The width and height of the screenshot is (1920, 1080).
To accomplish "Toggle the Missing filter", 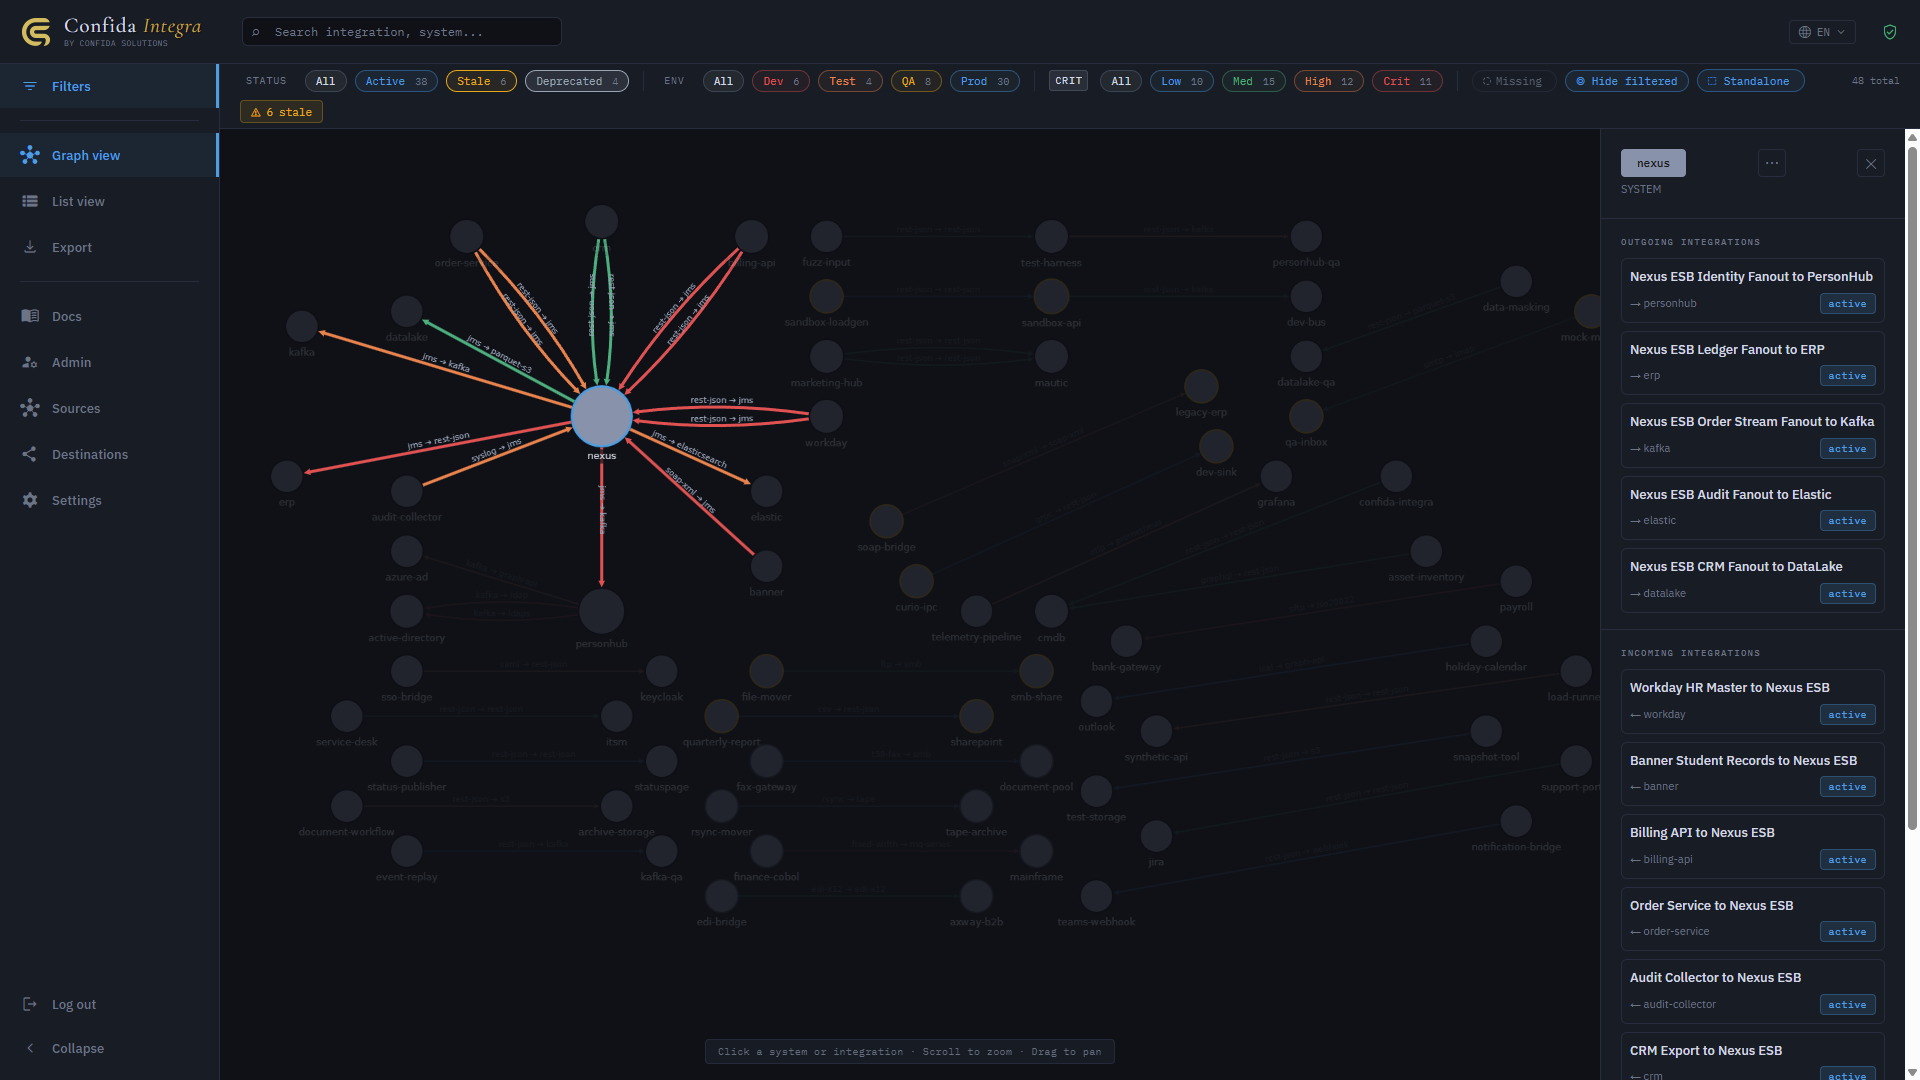I will [x=1513, y=81].
